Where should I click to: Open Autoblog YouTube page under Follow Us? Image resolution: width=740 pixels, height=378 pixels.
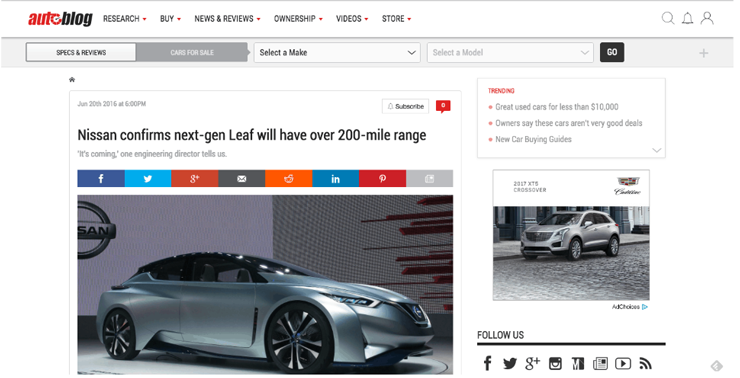pyautogui.click(x=623, y=363)
